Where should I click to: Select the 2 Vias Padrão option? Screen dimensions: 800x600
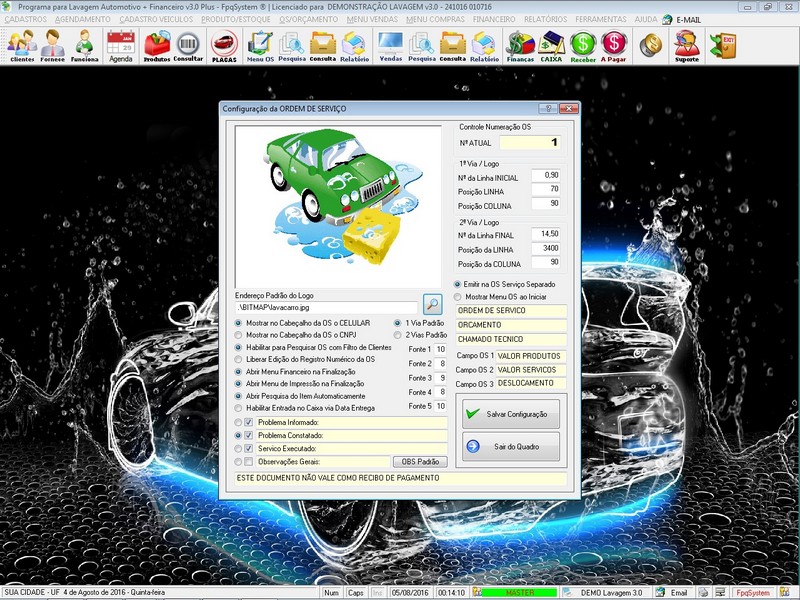click(397, 335)
